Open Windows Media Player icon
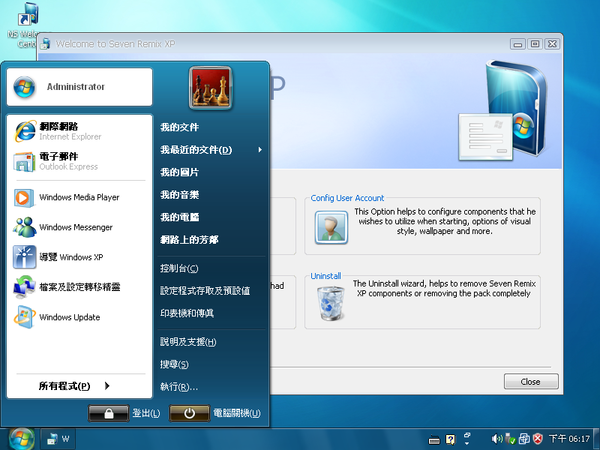 24,197
